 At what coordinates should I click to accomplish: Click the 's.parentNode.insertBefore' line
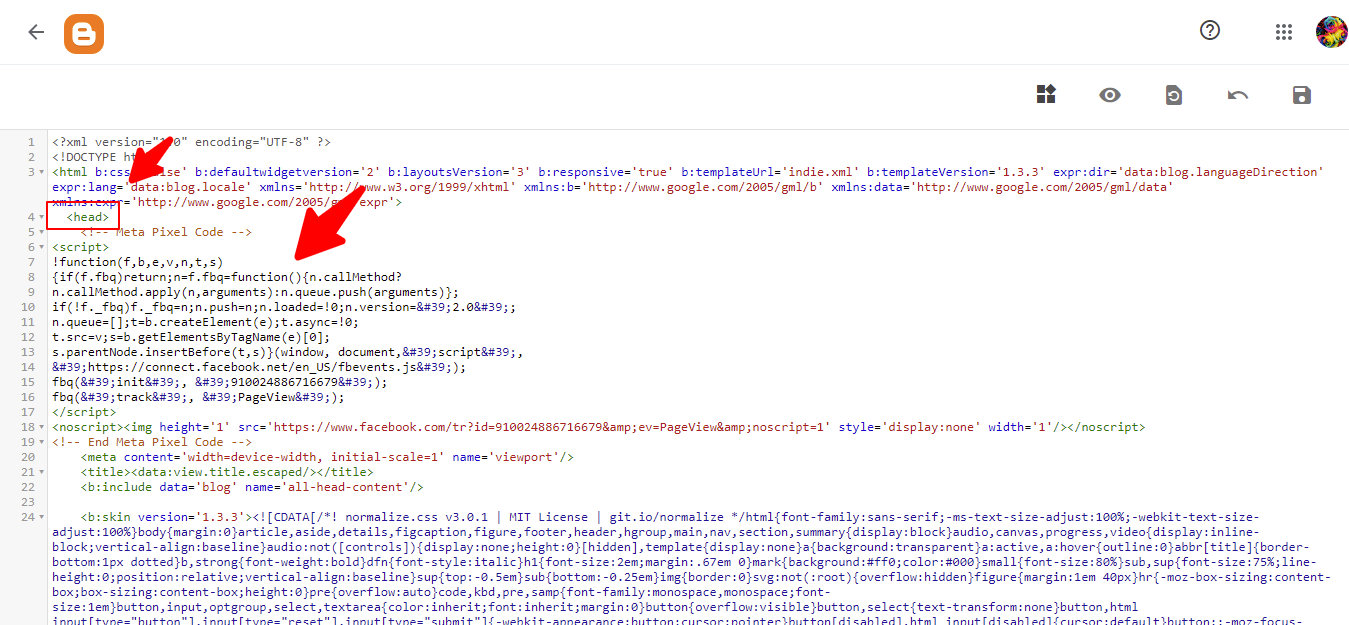[x=287, y=352]
